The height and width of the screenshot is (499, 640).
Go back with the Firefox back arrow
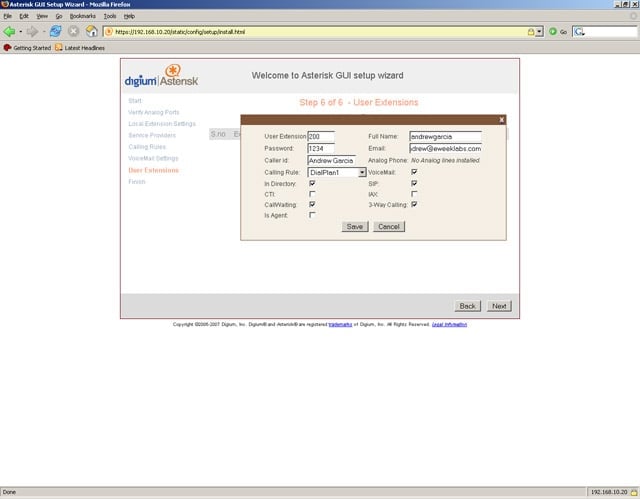point(9,31)
